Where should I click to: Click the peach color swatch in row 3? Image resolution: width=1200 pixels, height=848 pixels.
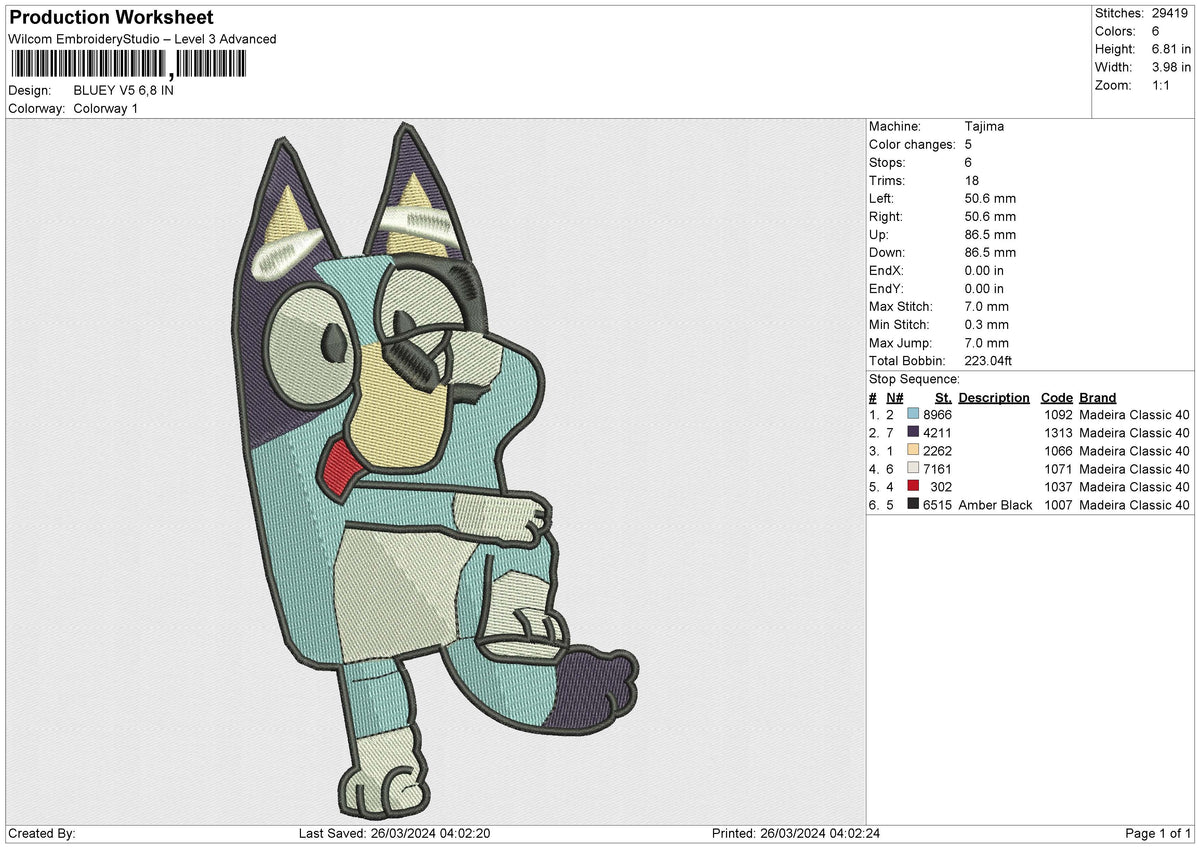click(914, 451)
